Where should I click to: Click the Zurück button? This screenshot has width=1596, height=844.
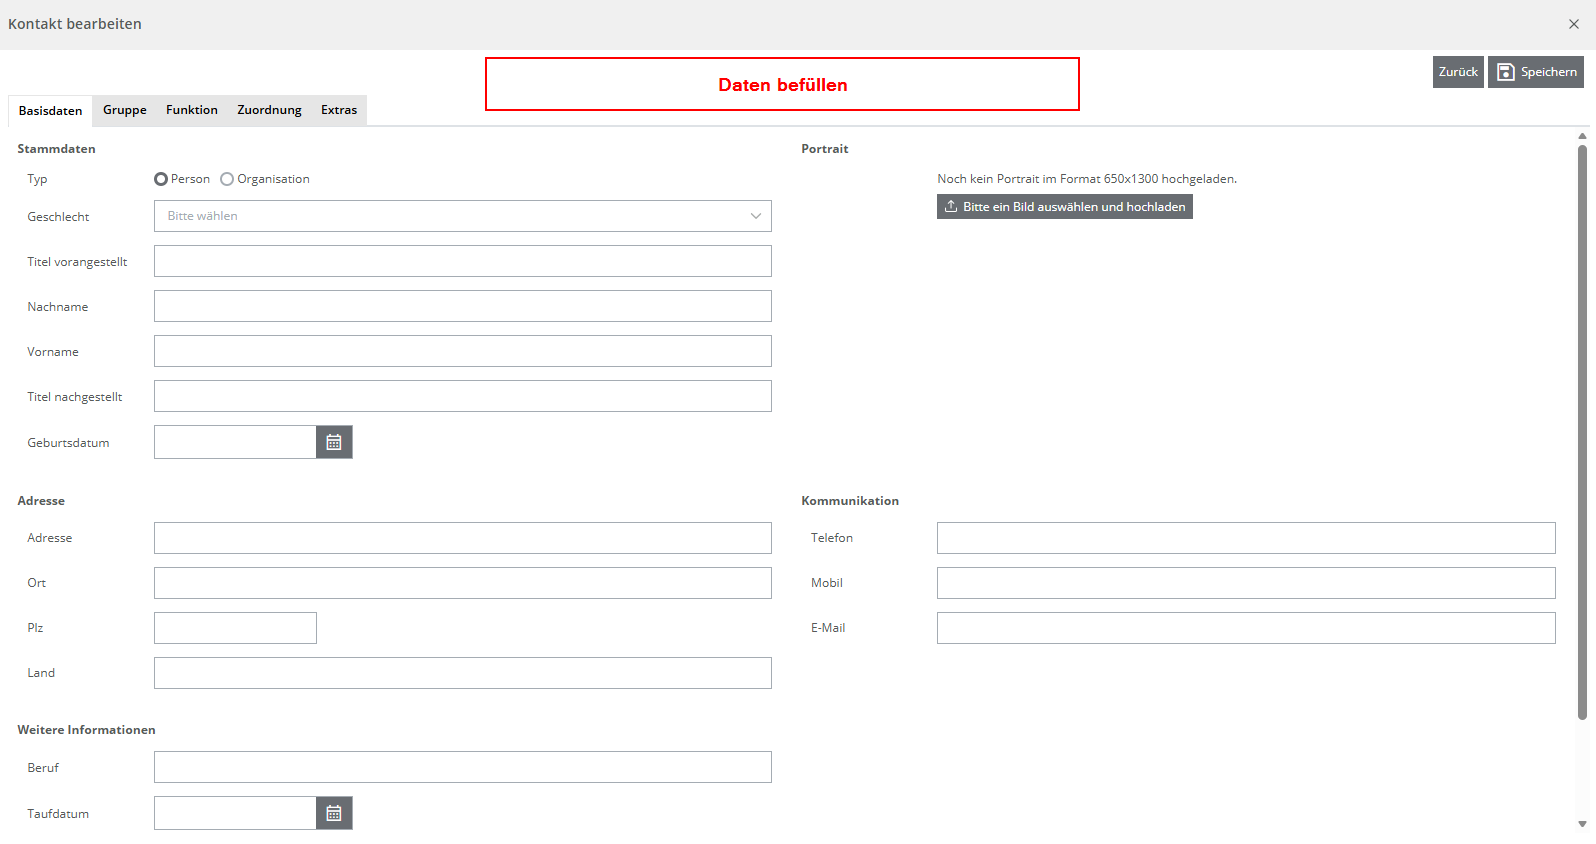point(1458,72)
